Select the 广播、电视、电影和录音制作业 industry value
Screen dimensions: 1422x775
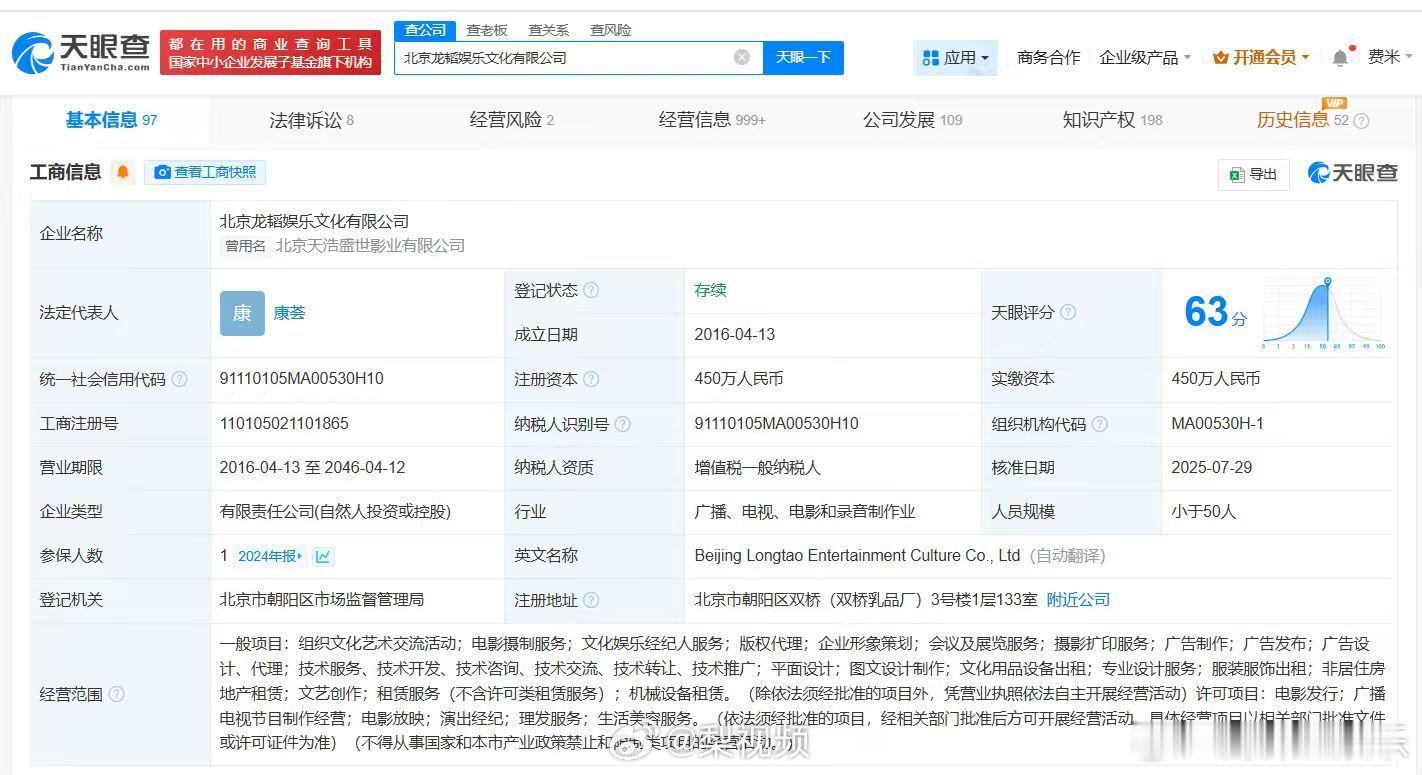click(x=804, y=512)
